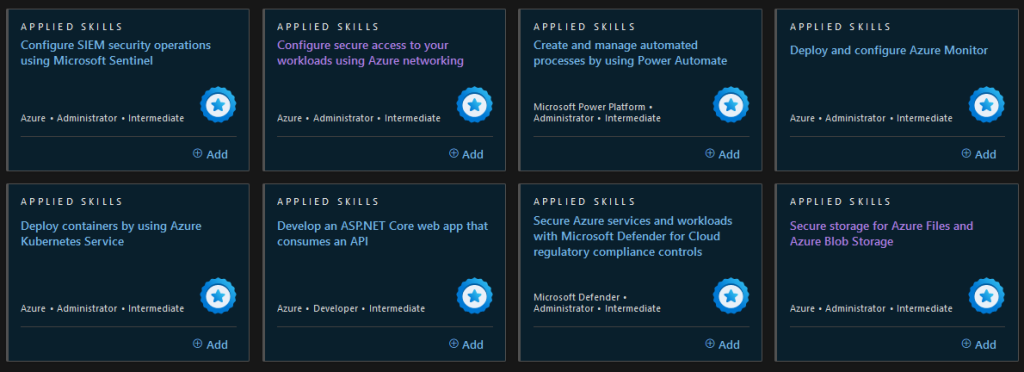Screen dimensions: 1024x372
Task: Add the Secure storage for Azure Files skill
Action: 979,345
